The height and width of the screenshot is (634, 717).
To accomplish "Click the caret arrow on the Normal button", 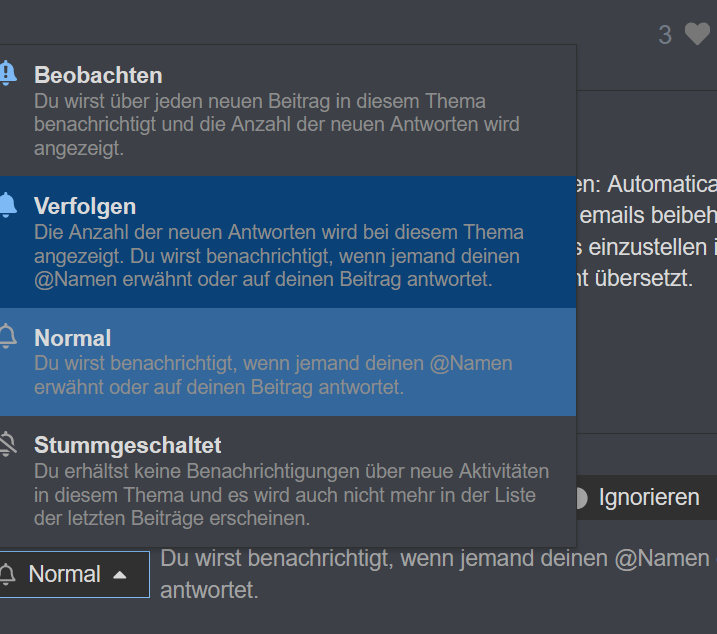I will point(120,575).
